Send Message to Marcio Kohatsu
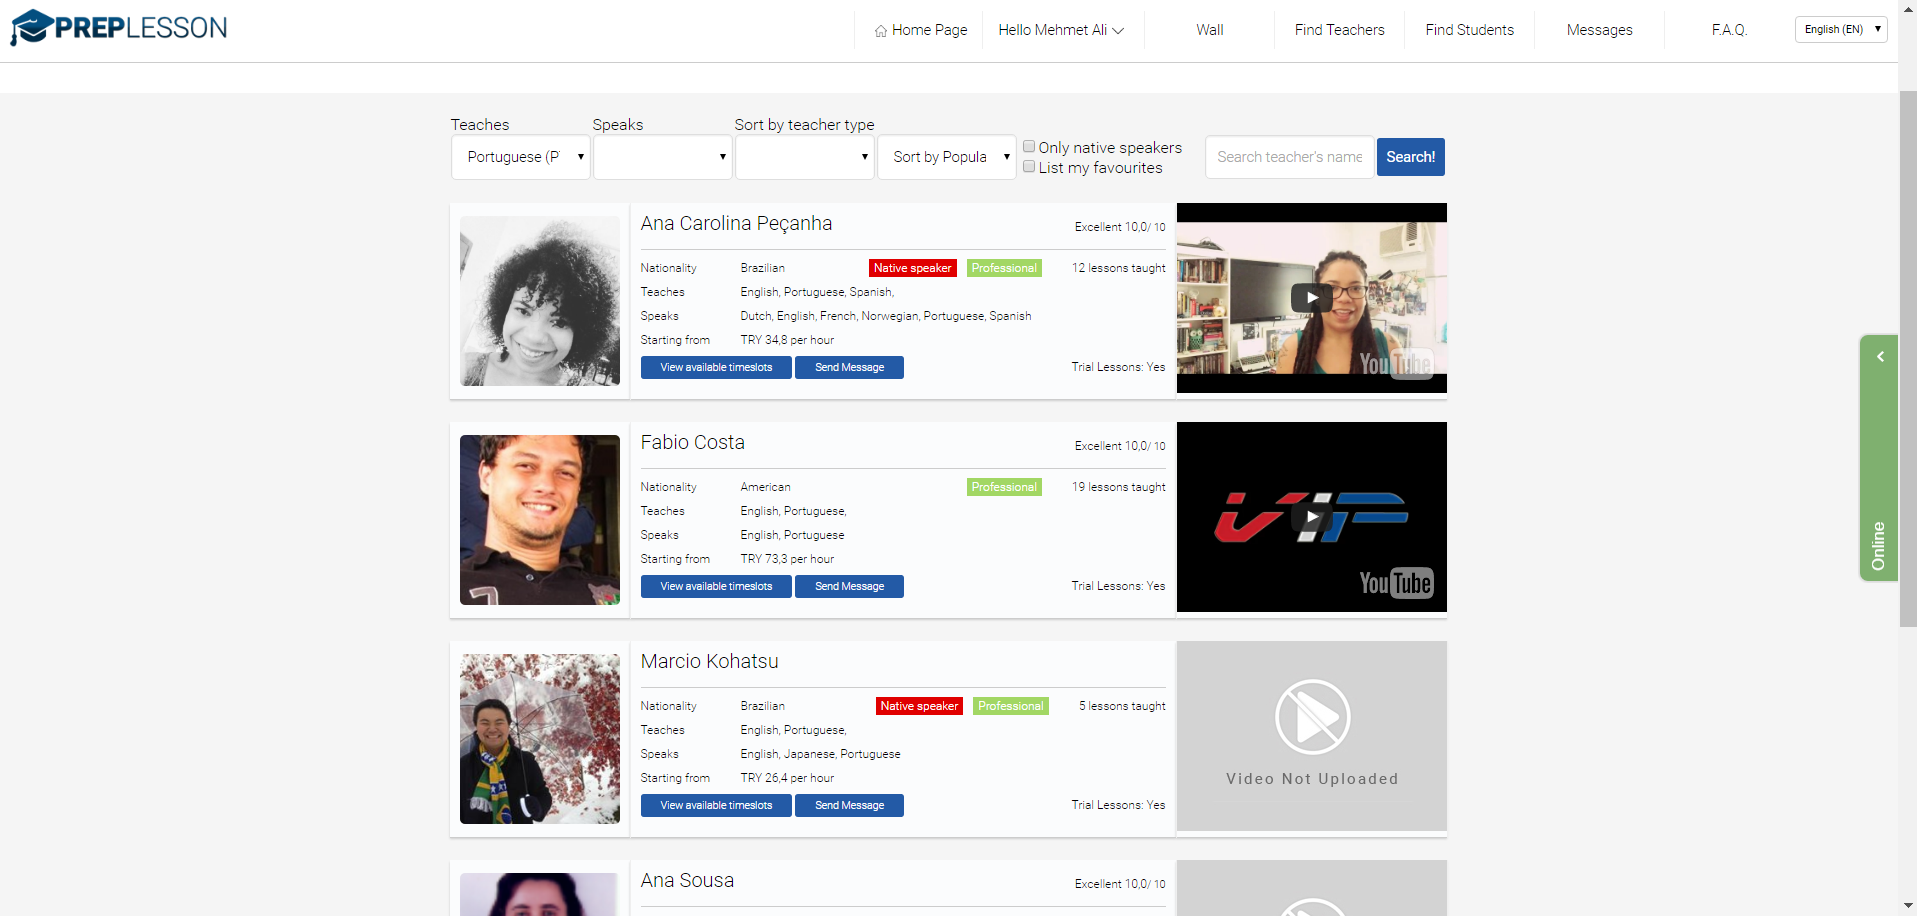 (x=849, y=806)
